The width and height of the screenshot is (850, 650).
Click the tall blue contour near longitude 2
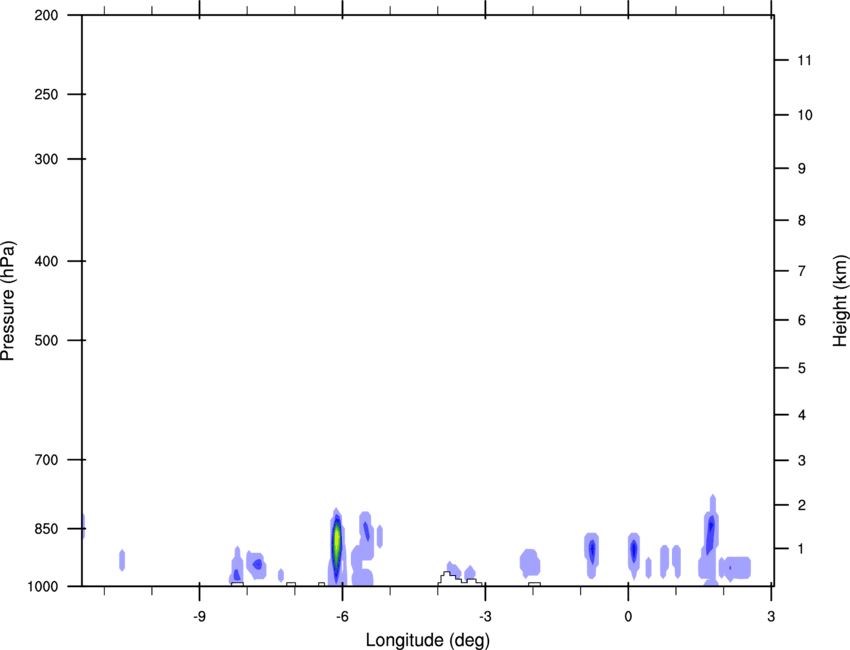[x=710, y=534]
